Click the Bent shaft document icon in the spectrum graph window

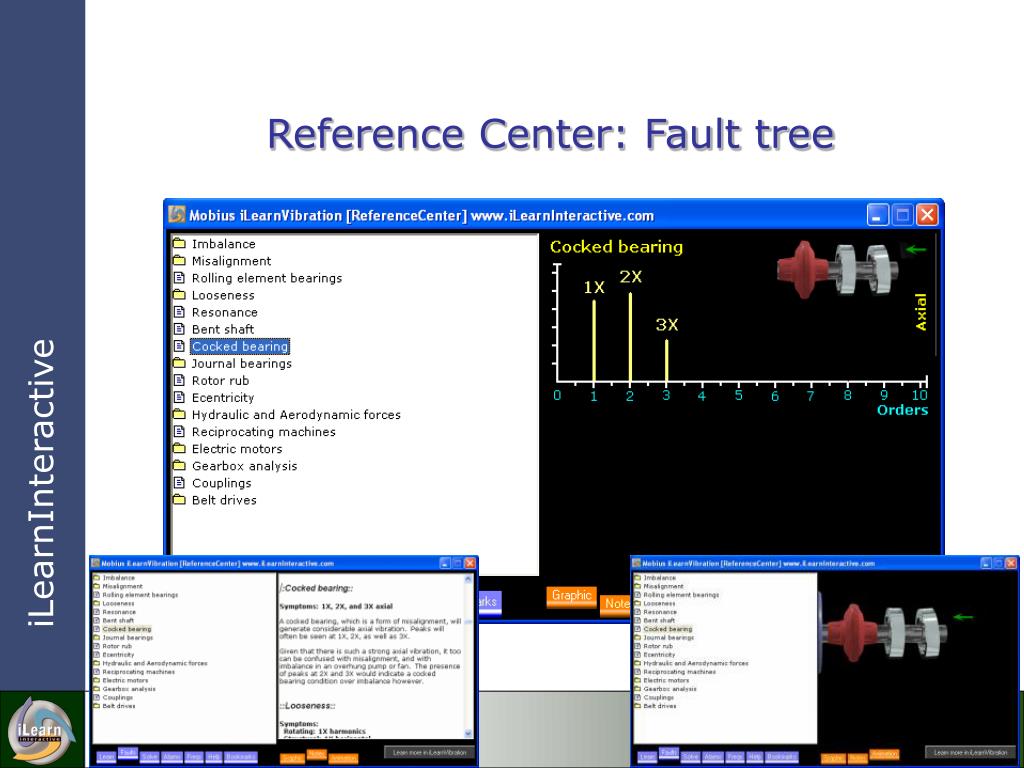coord(179,329)
